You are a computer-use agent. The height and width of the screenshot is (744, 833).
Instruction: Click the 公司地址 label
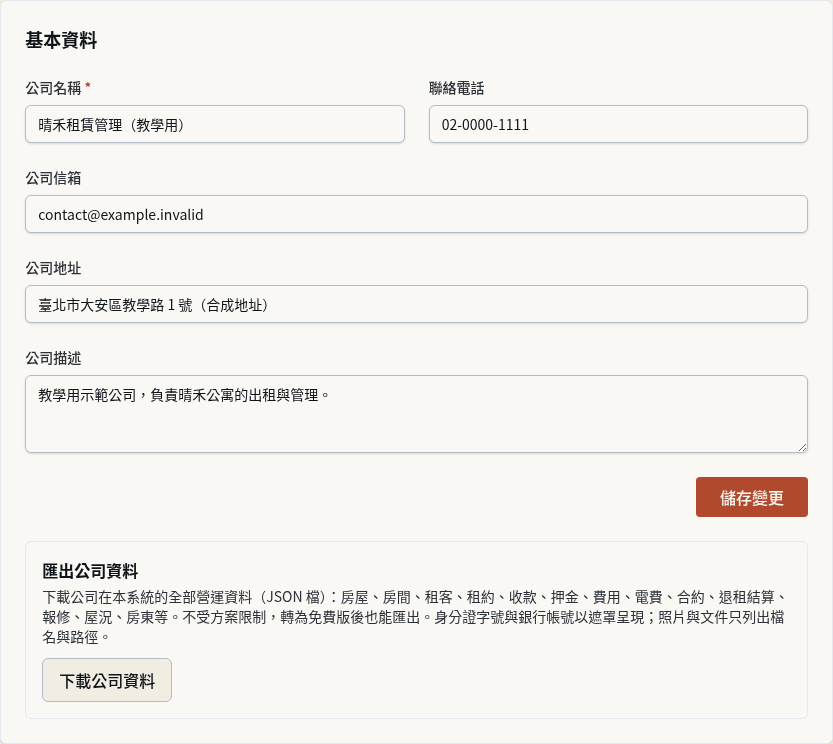pos(54,268)
